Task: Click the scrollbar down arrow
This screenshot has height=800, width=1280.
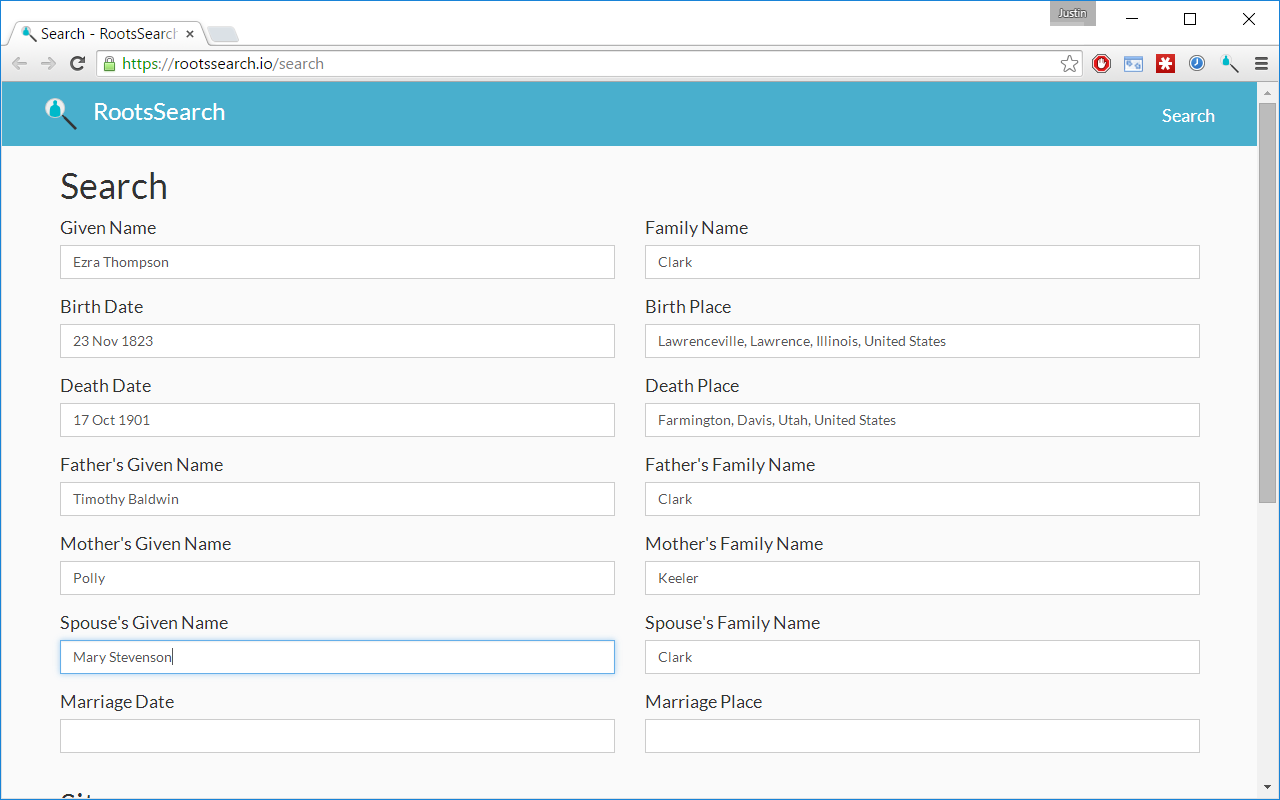Action: coord(1267,789)
